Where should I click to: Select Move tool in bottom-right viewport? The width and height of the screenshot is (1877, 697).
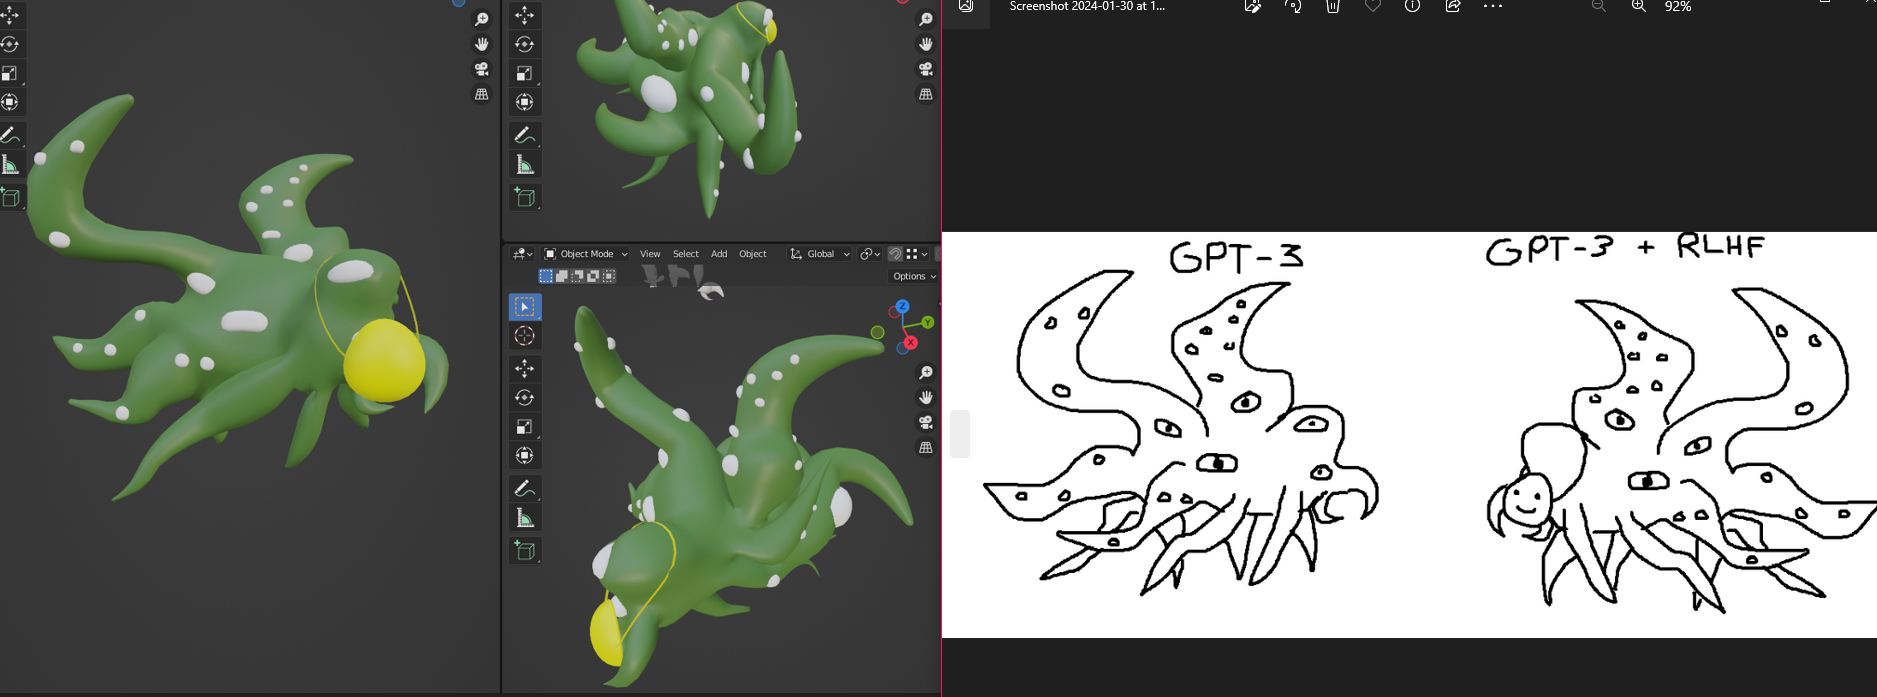click(525, 369)
